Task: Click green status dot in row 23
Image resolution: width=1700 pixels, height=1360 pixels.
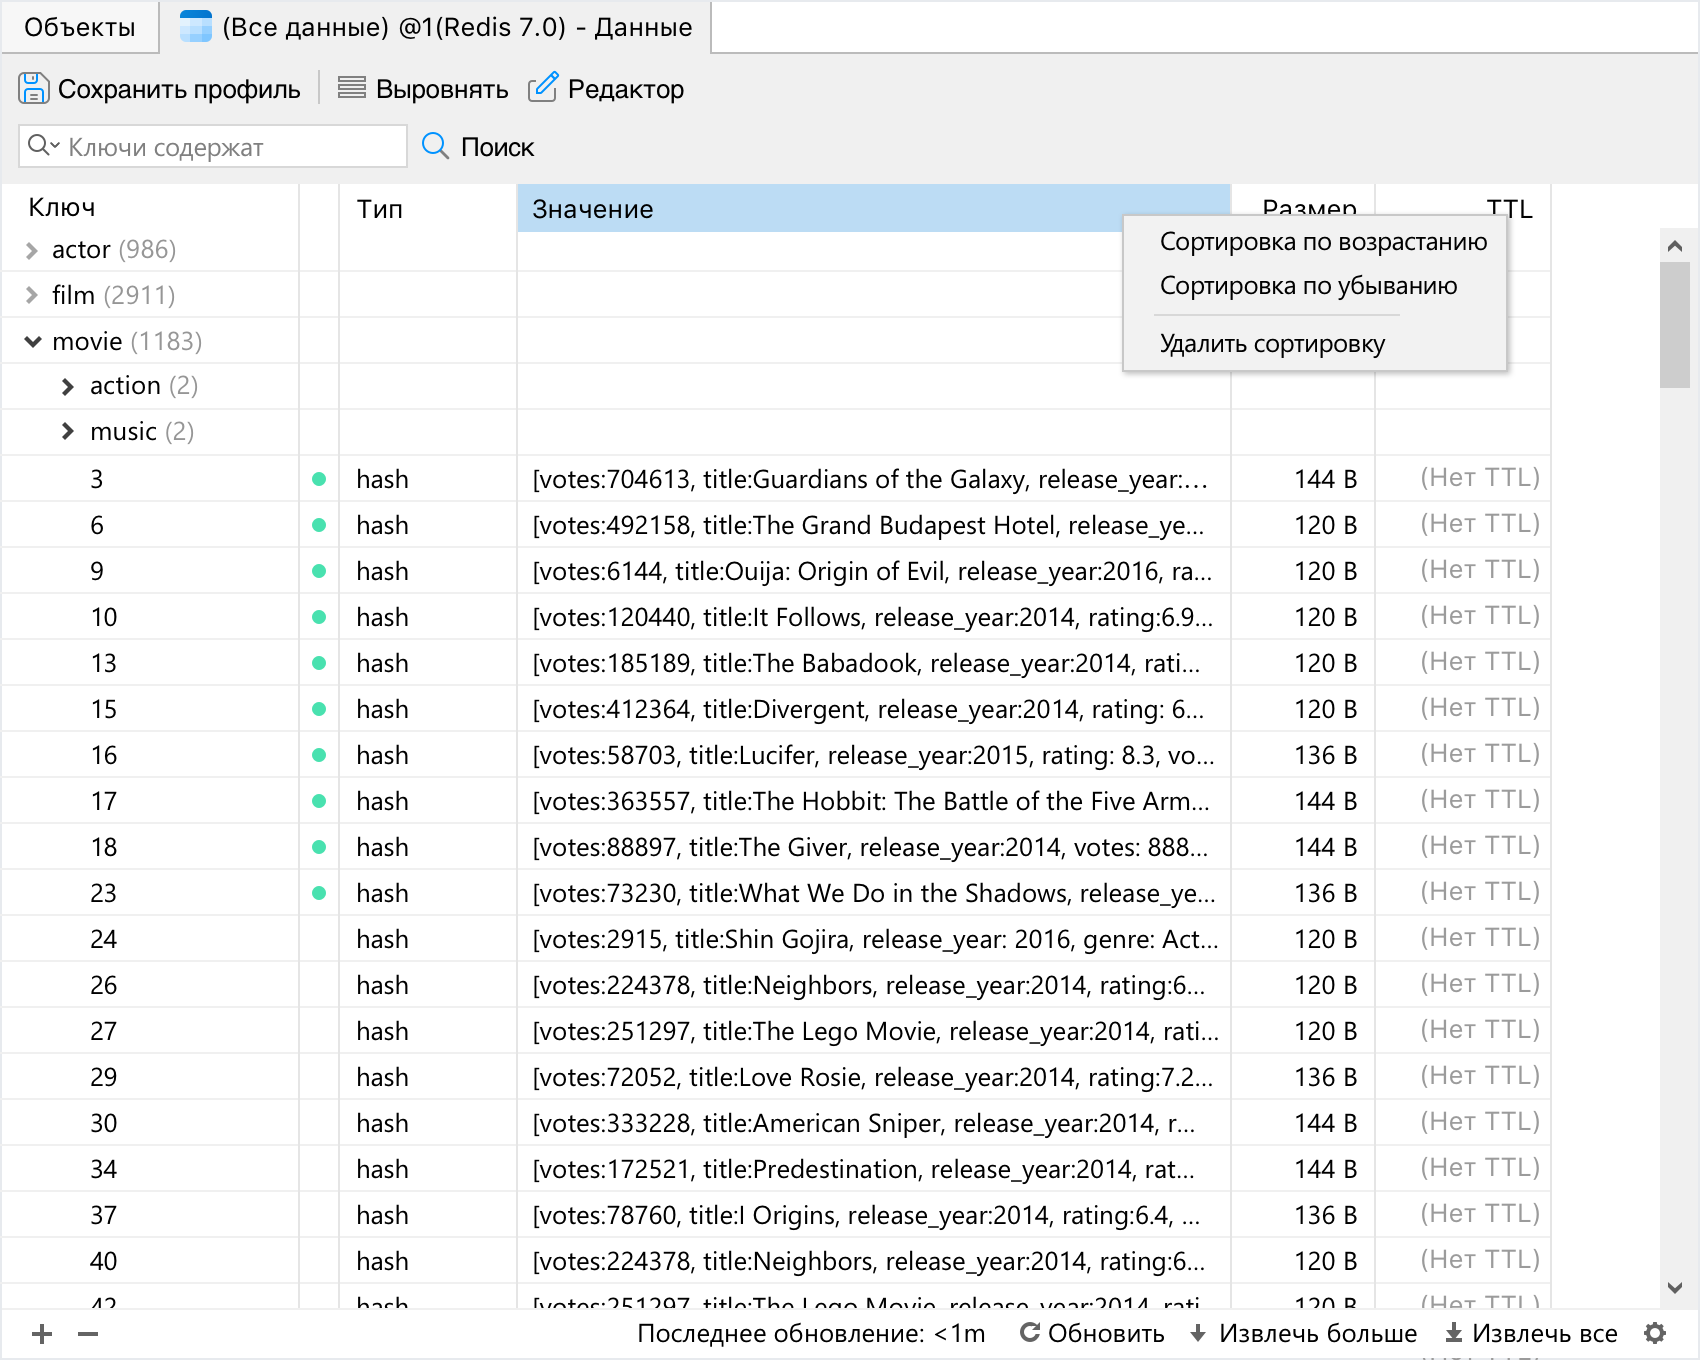Action: click(319, 893)
